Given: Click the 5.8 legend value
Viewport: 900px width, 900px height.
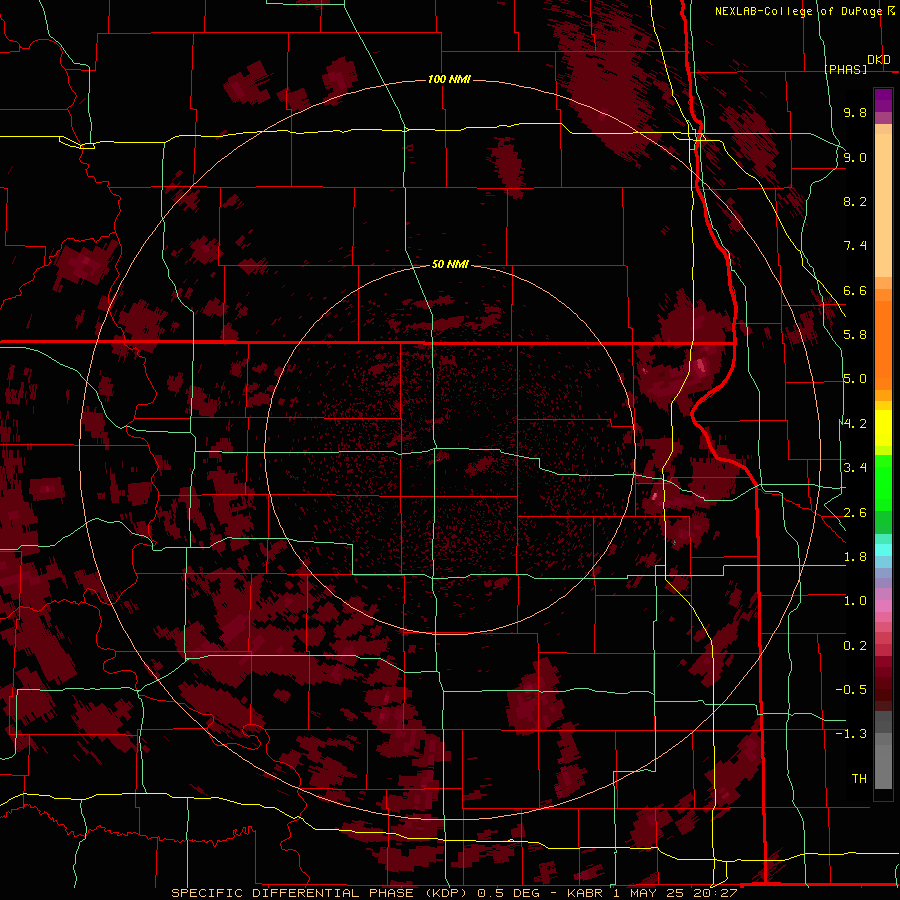Looking at the screenshot, I should pyautogui.click(x=855, y=335).
